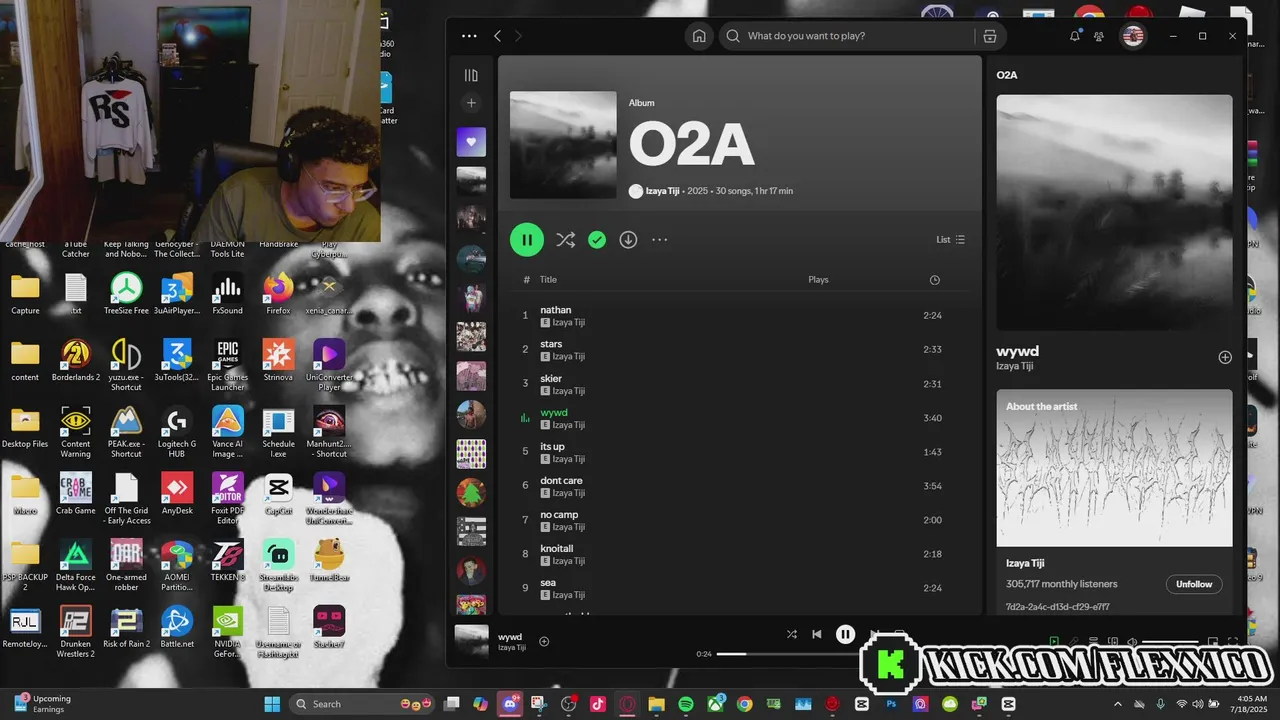
Task: Go back in Spotify navigation
Action: (497, 36)
